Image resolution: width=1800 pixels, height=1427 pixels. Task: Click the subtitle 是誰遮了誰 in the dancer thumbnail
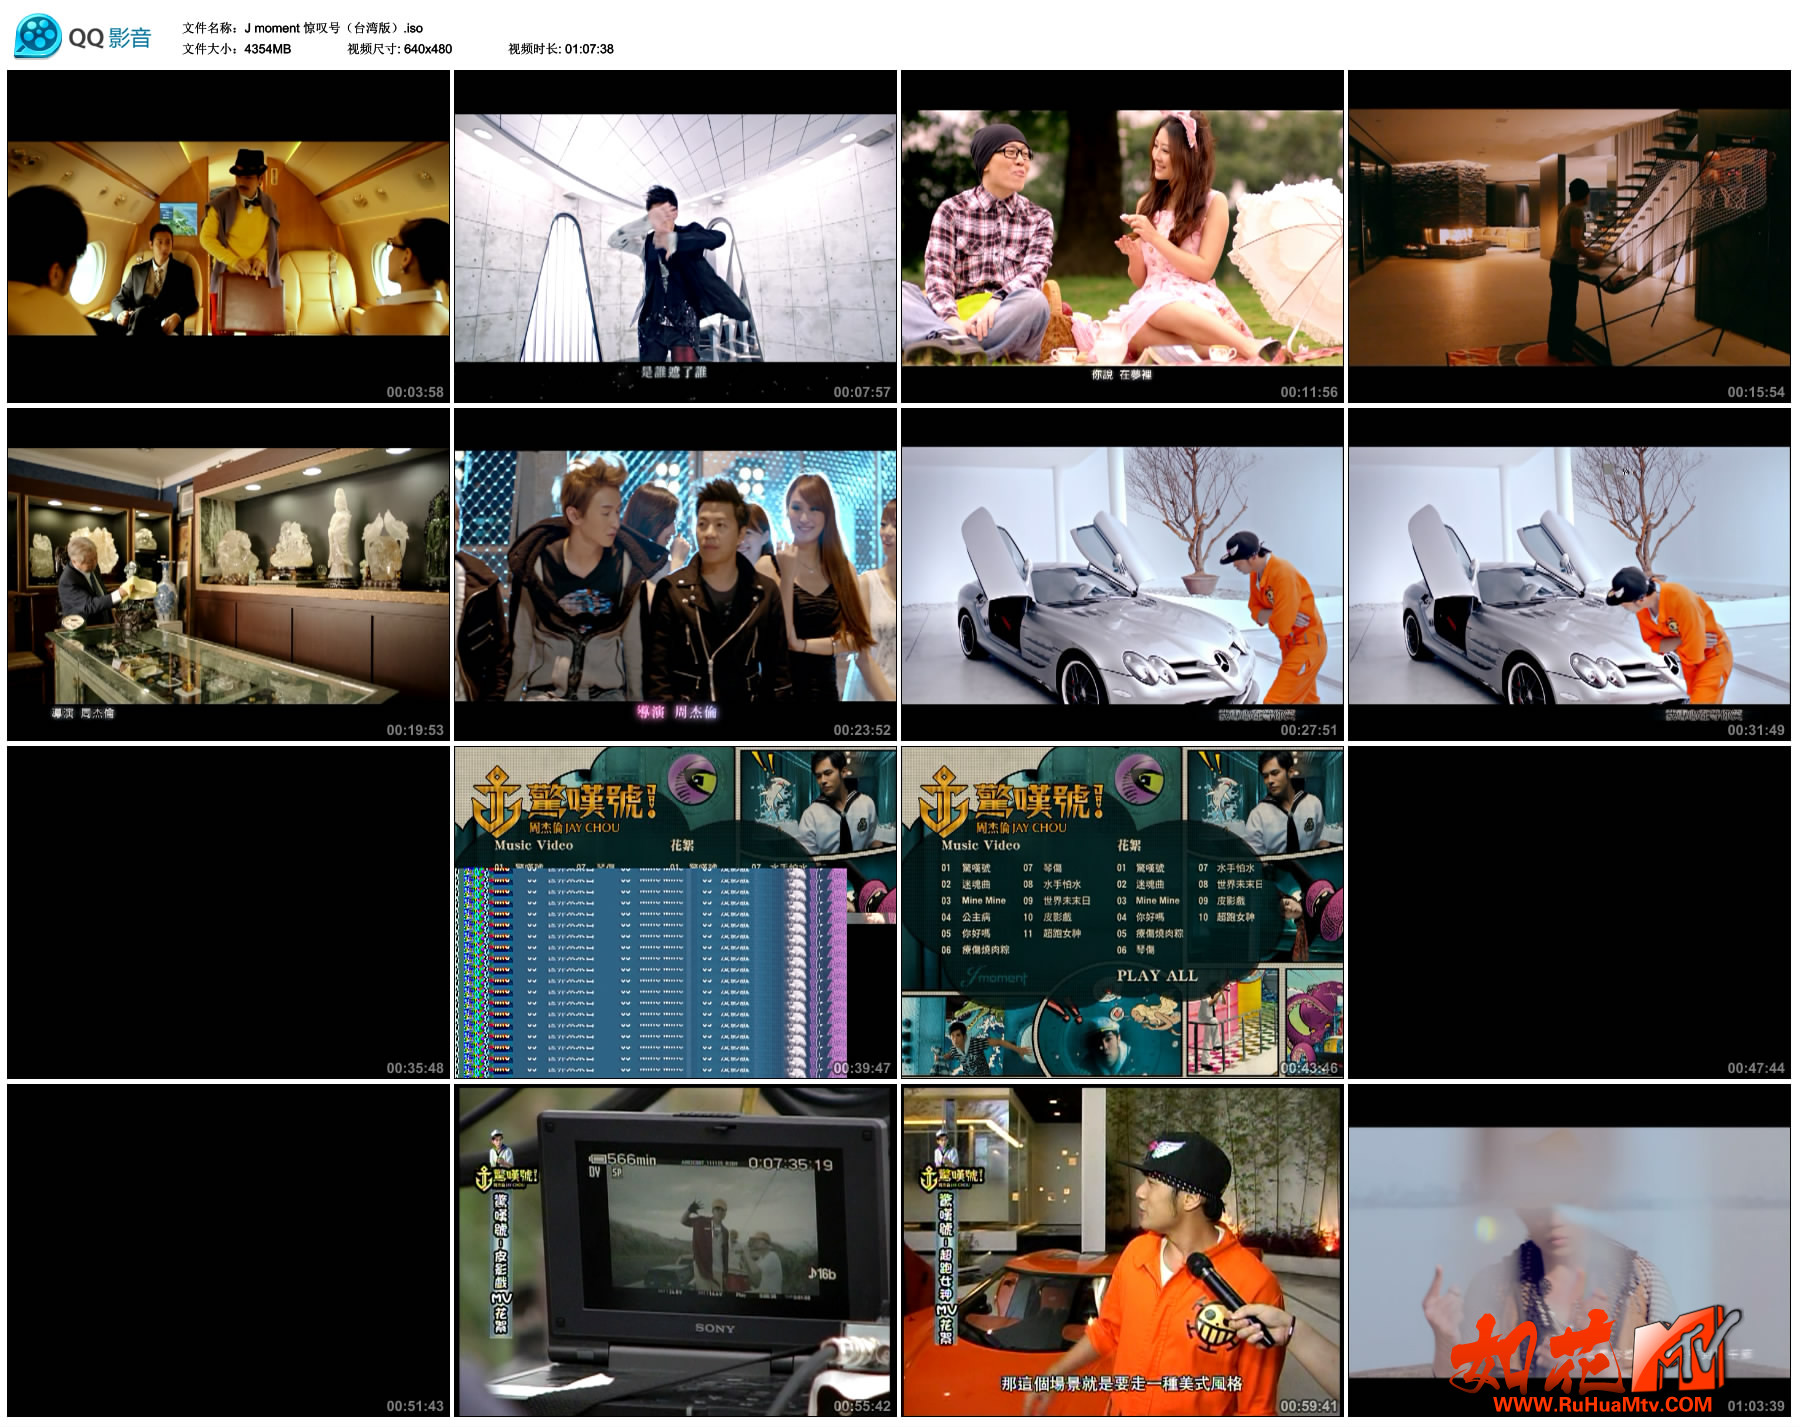[674, 372]
